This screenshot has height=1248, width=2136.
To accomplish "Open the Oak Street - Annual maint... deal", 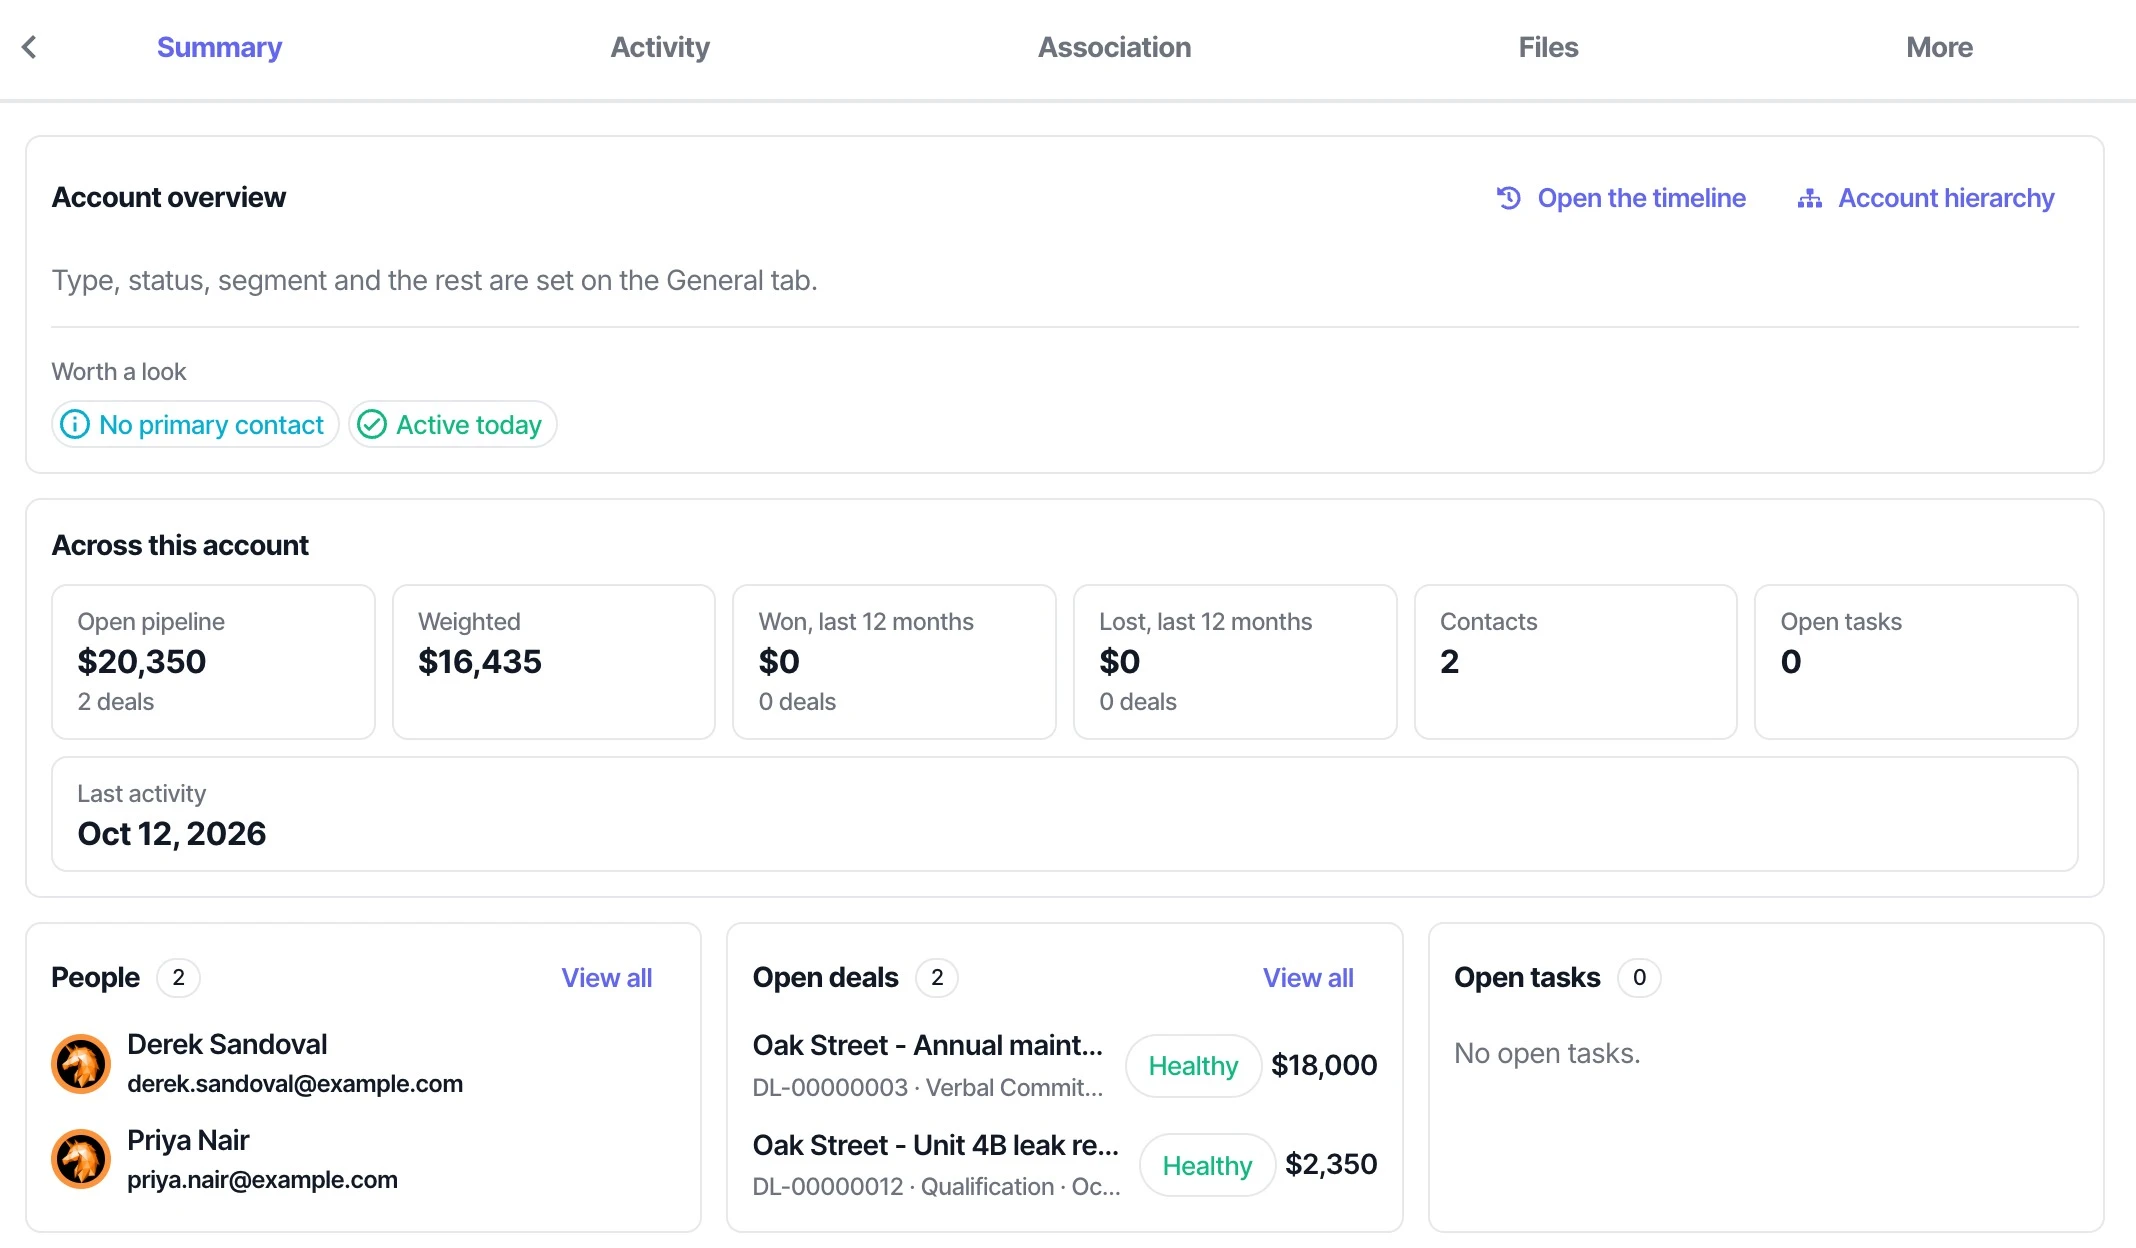I will (x=928, y=1045).
